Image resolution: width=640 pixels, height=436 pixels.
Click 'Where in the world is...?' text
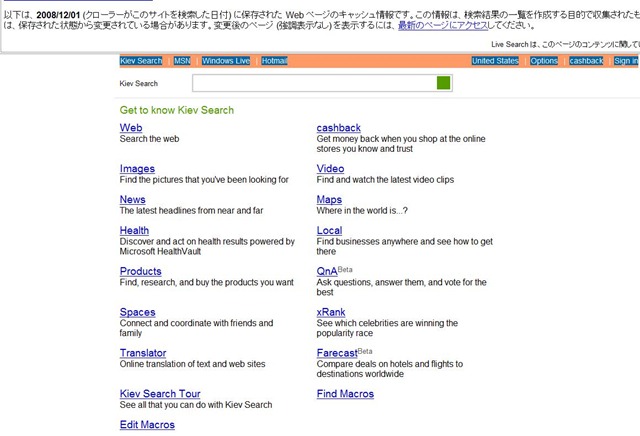click(362, 211)
